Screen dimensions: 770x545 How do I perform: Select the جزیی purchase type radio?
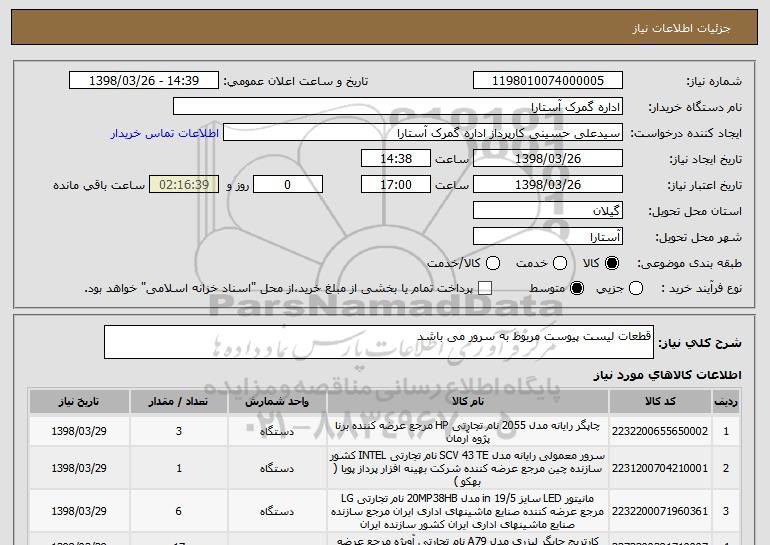636,289
